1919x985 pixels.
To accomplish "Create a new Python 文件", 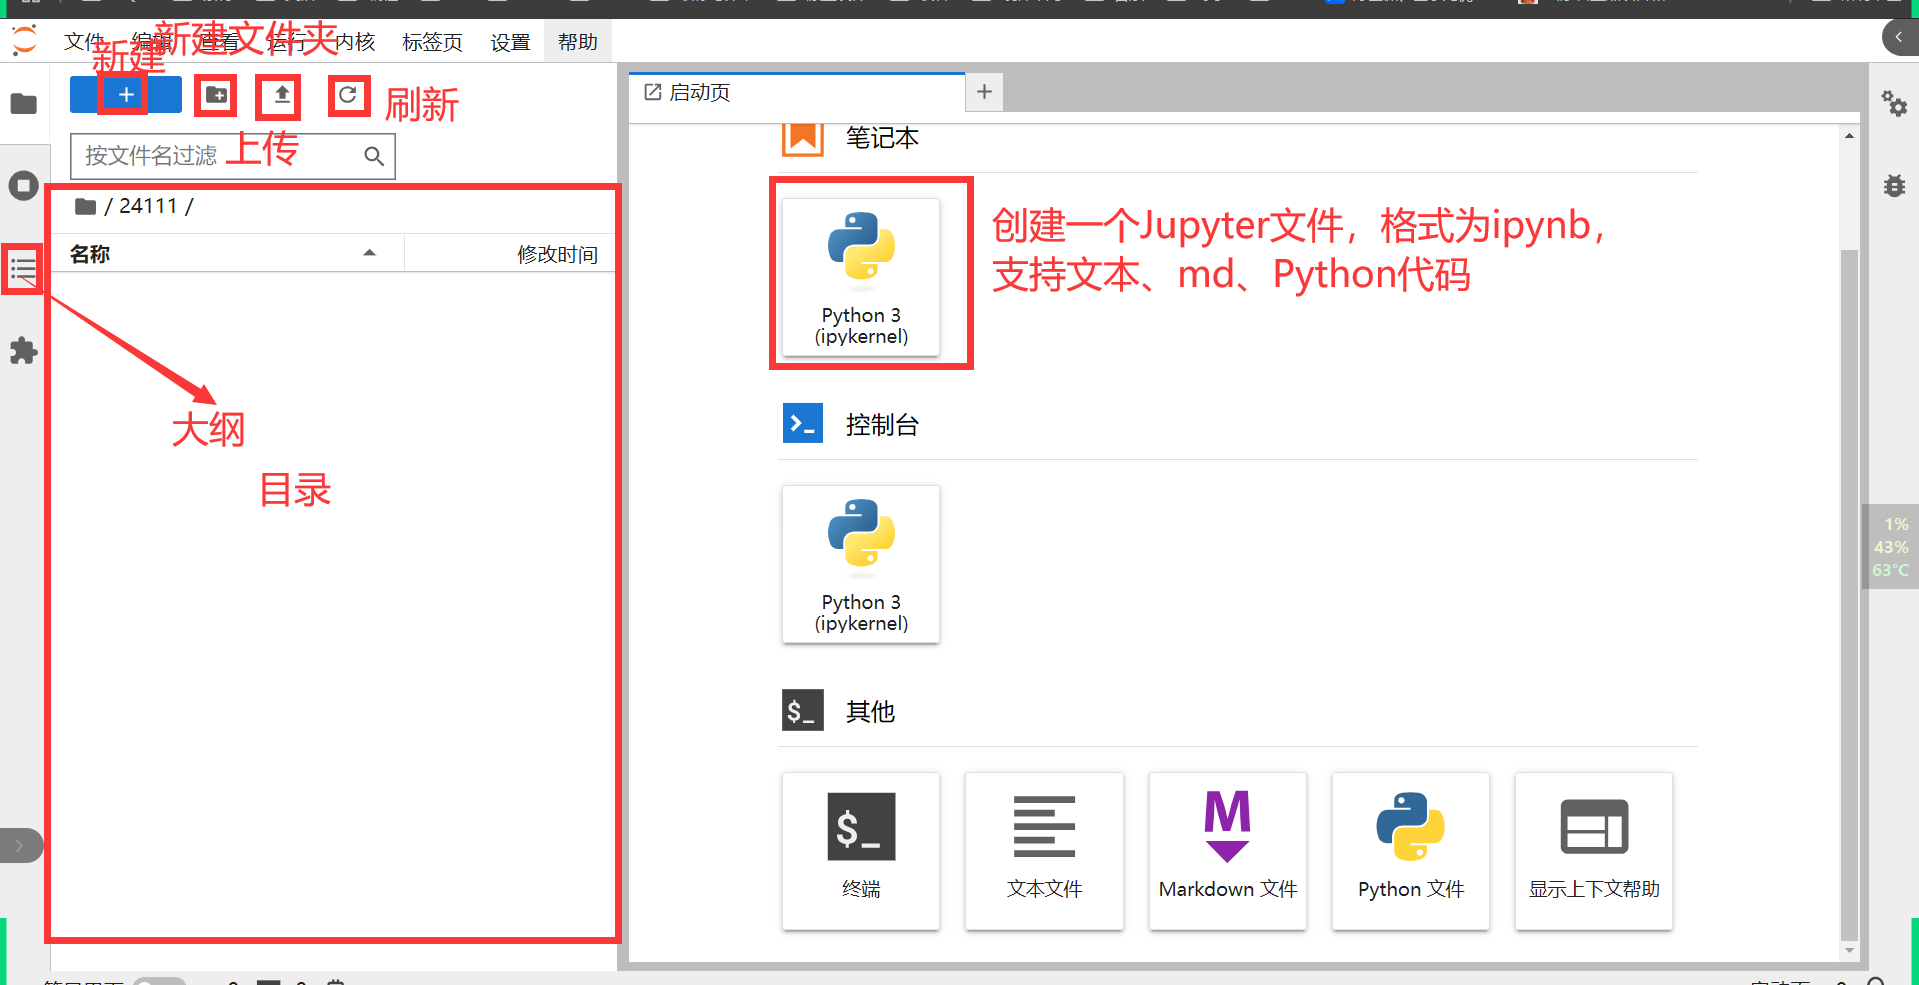I will pyautogui.click(x=1411, y=851).
